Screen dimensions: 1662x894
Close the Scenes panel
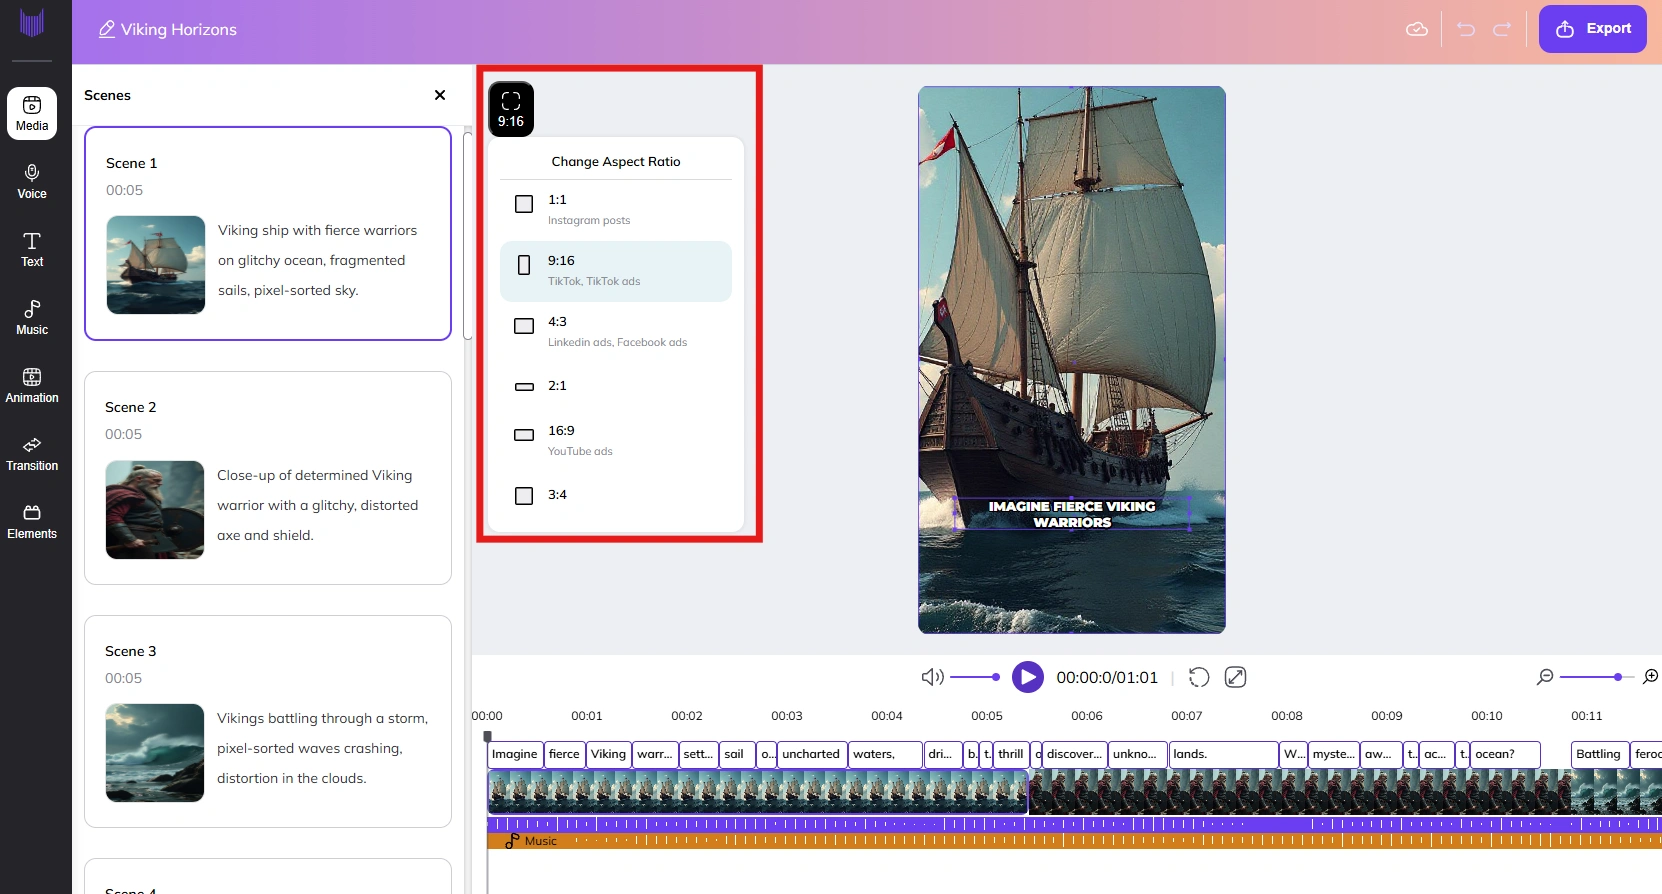(x=440, y=95)
